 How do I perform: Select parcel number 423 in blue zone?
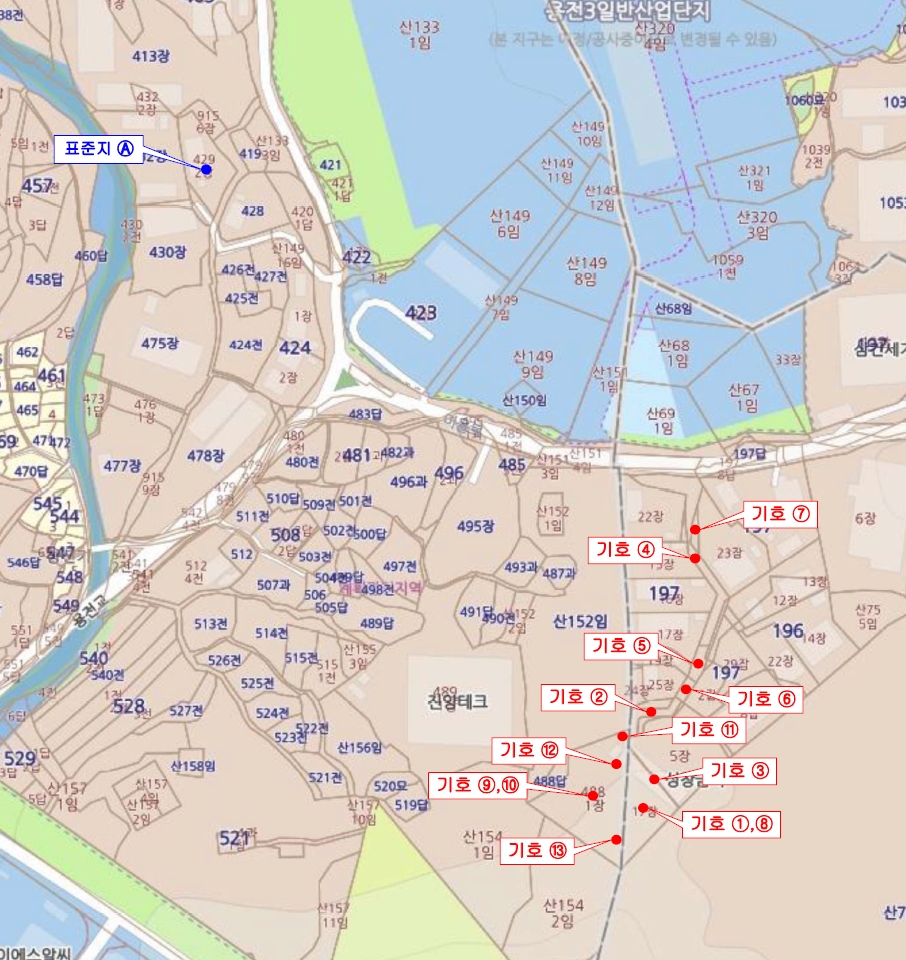pos(421,313)
